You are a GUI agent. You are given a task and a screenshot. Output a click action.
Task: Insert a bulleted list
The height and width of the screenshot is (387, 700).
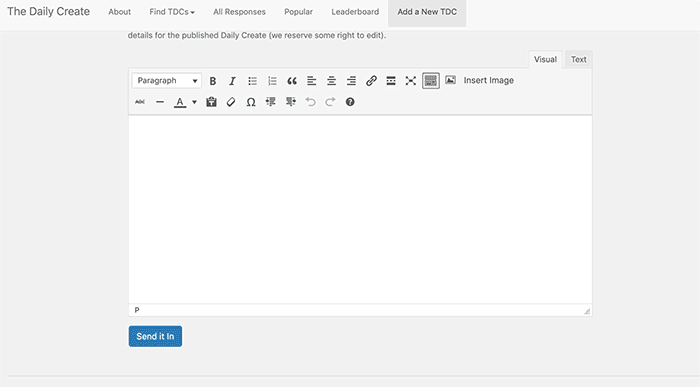pos(252,81)
